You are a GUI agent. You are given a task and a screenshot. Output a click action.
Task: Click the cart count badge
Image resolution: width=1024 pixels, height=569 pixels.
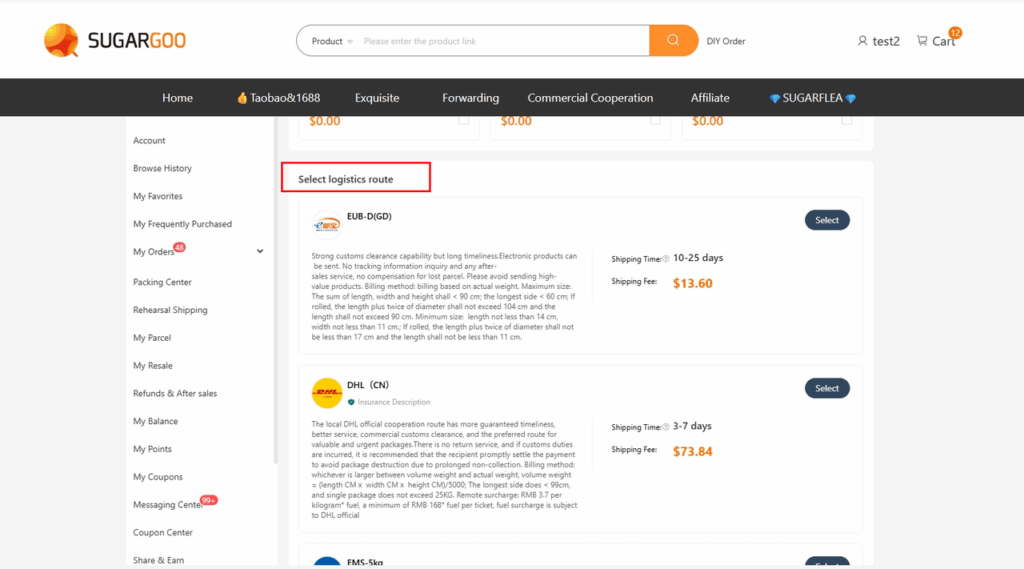click(x=955, y=32)
